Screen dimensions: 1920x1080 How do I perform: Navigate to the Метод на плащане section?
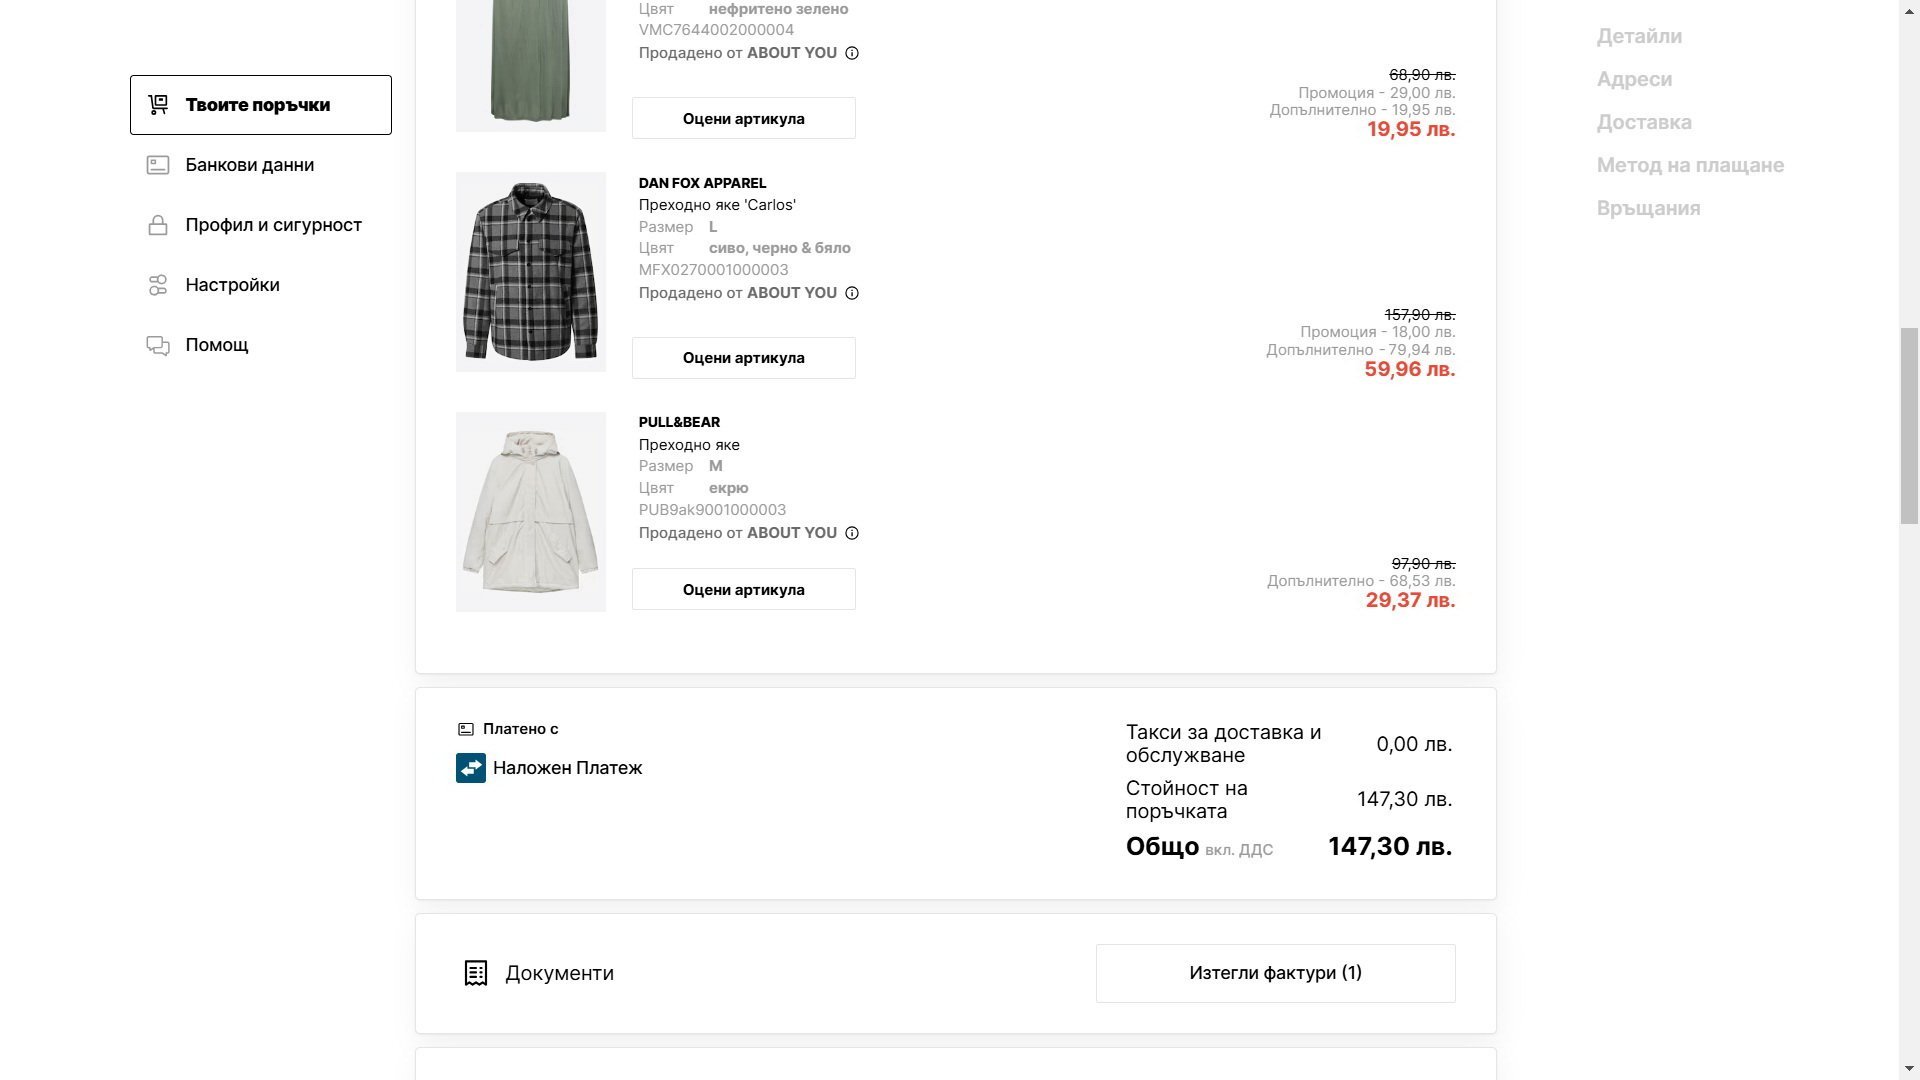1690,165
